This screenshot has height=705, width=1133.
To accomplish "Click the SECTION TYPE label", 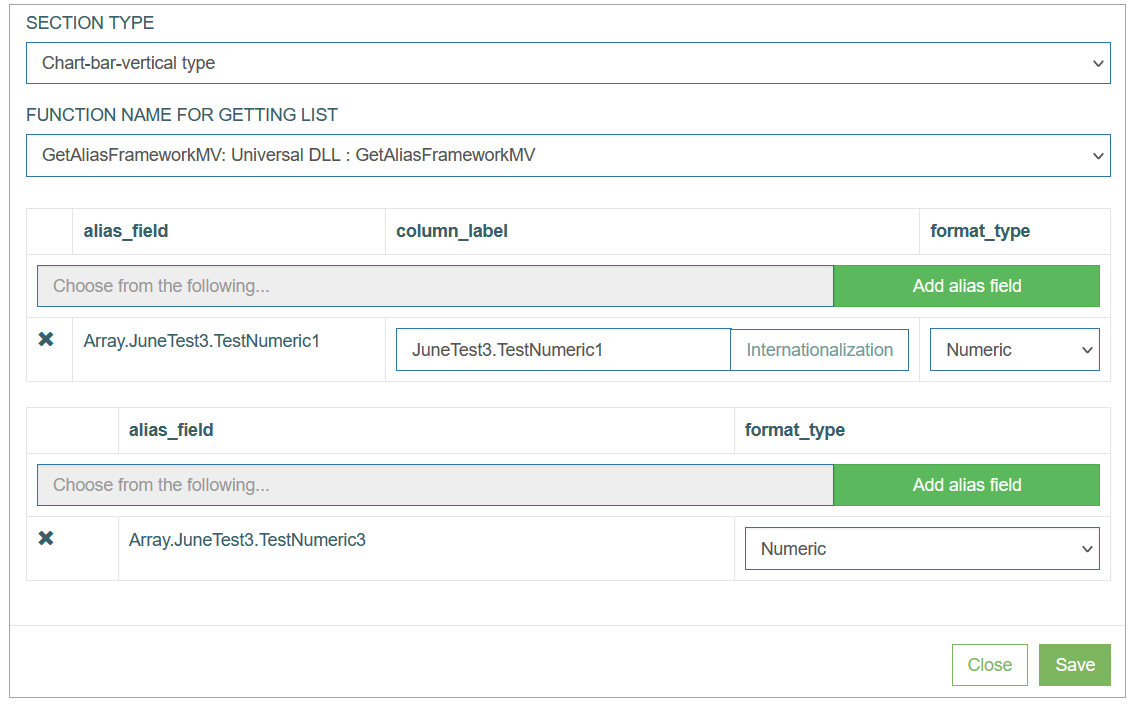I will click(x=90, y=23).
